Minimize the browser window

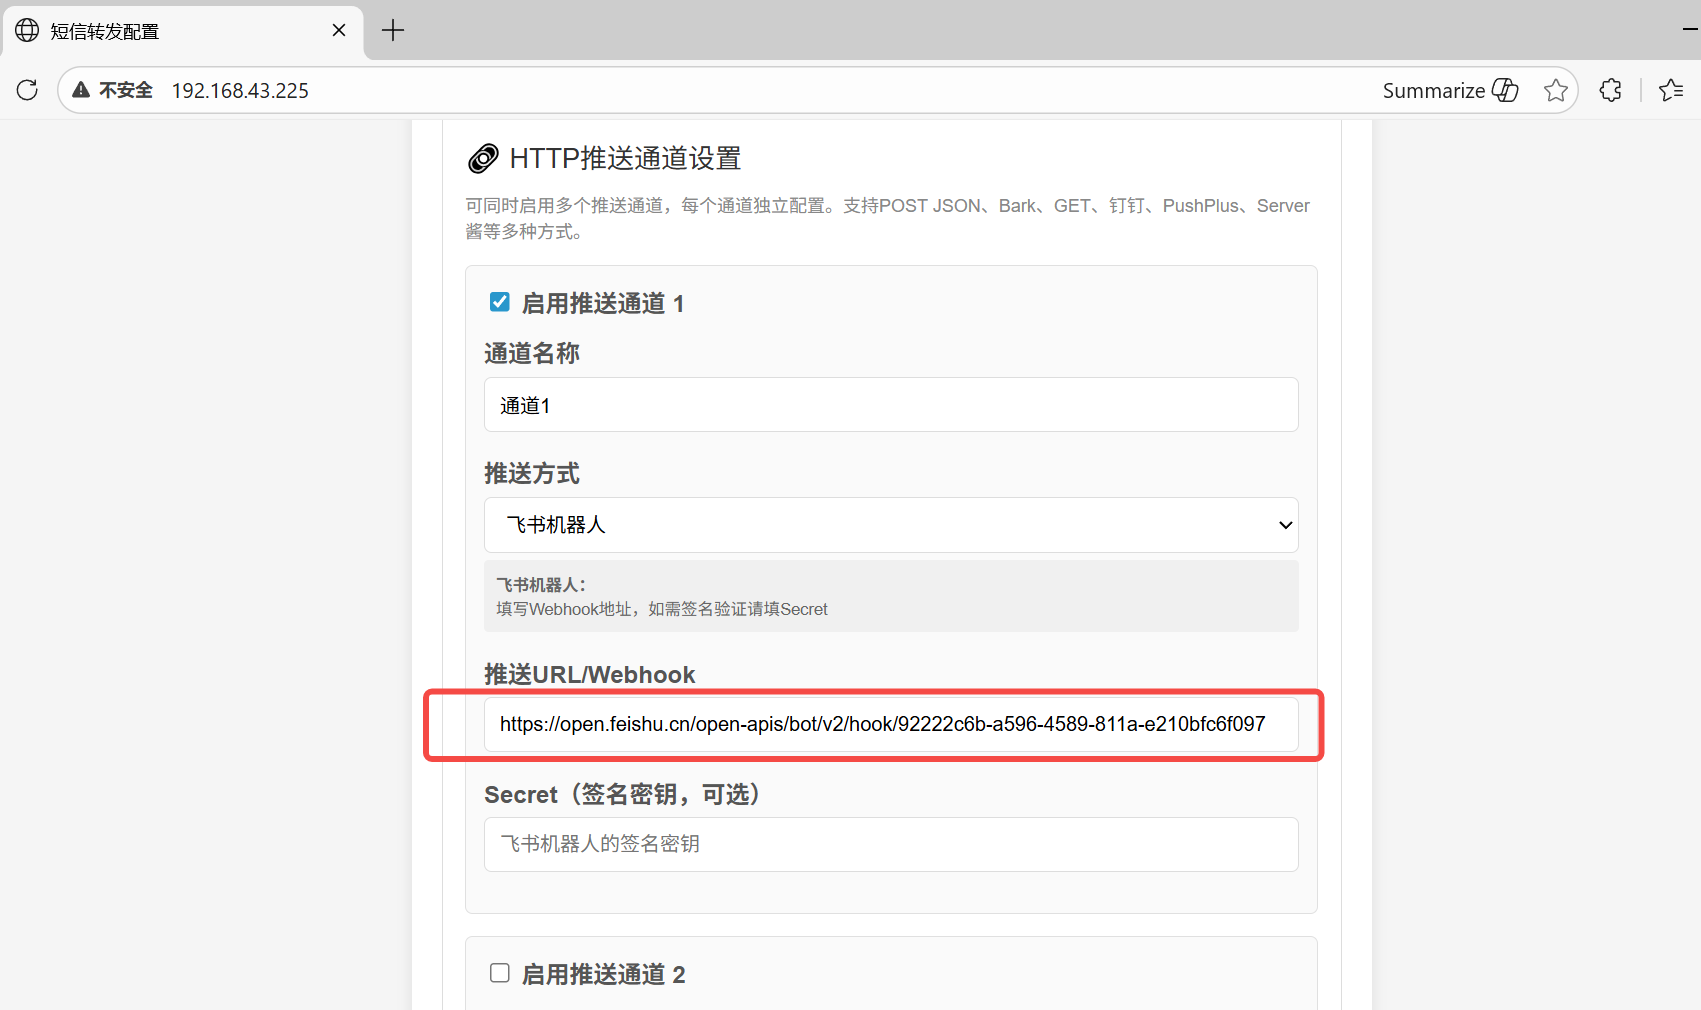coord(1690,30)
